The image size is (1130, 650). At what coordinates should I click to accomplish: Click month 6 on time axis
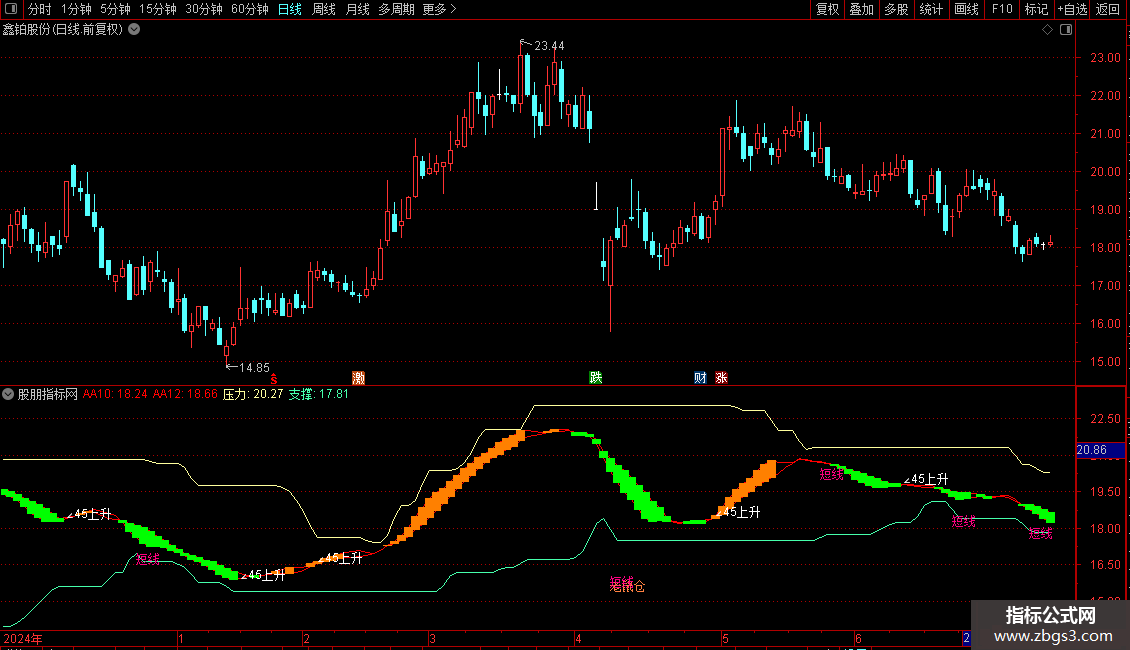(858, 638)
